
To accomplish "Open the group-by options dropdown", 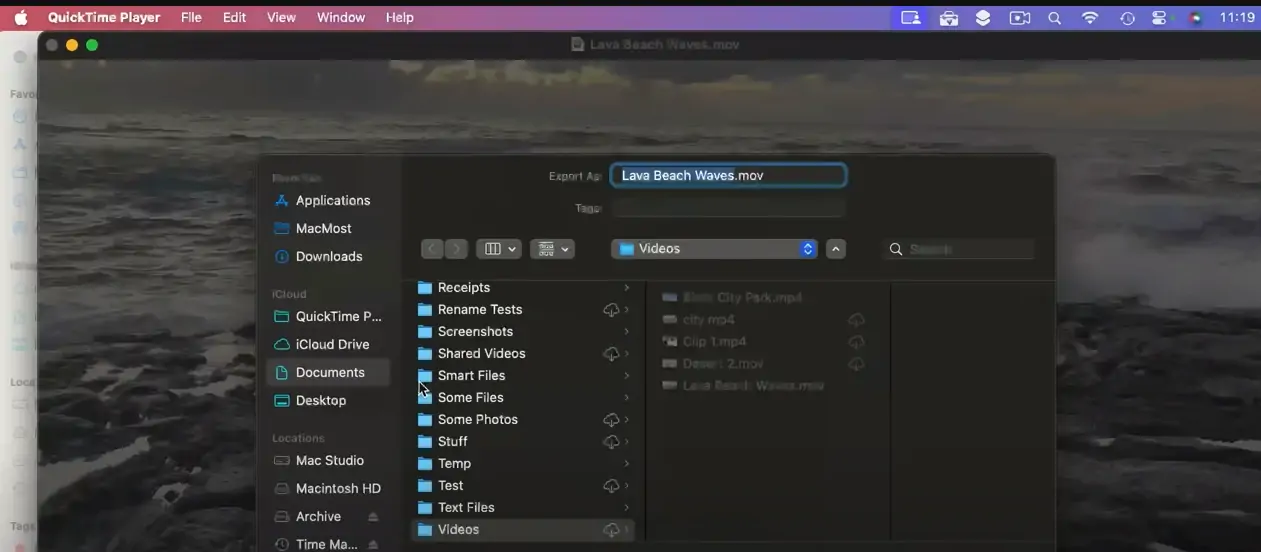I will 552,249.
